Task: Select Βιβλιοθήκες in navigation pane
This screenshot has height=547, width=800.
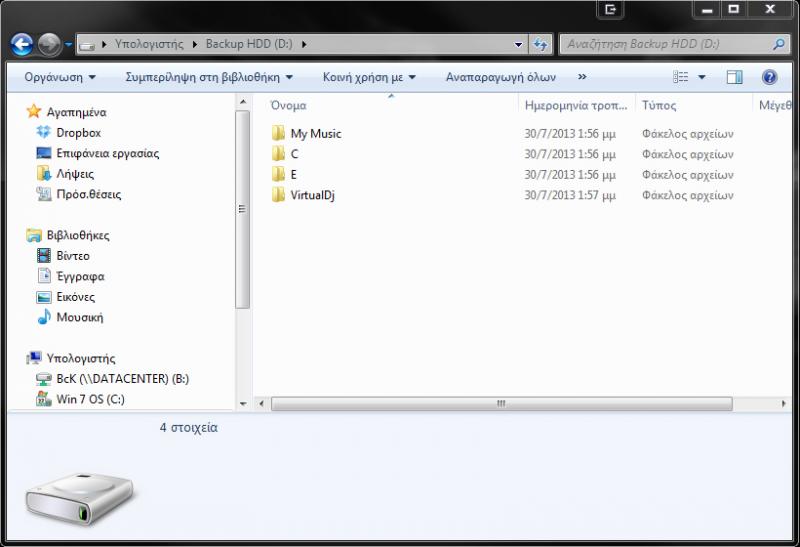Action: pyautogui.click(x=78, y=235)
